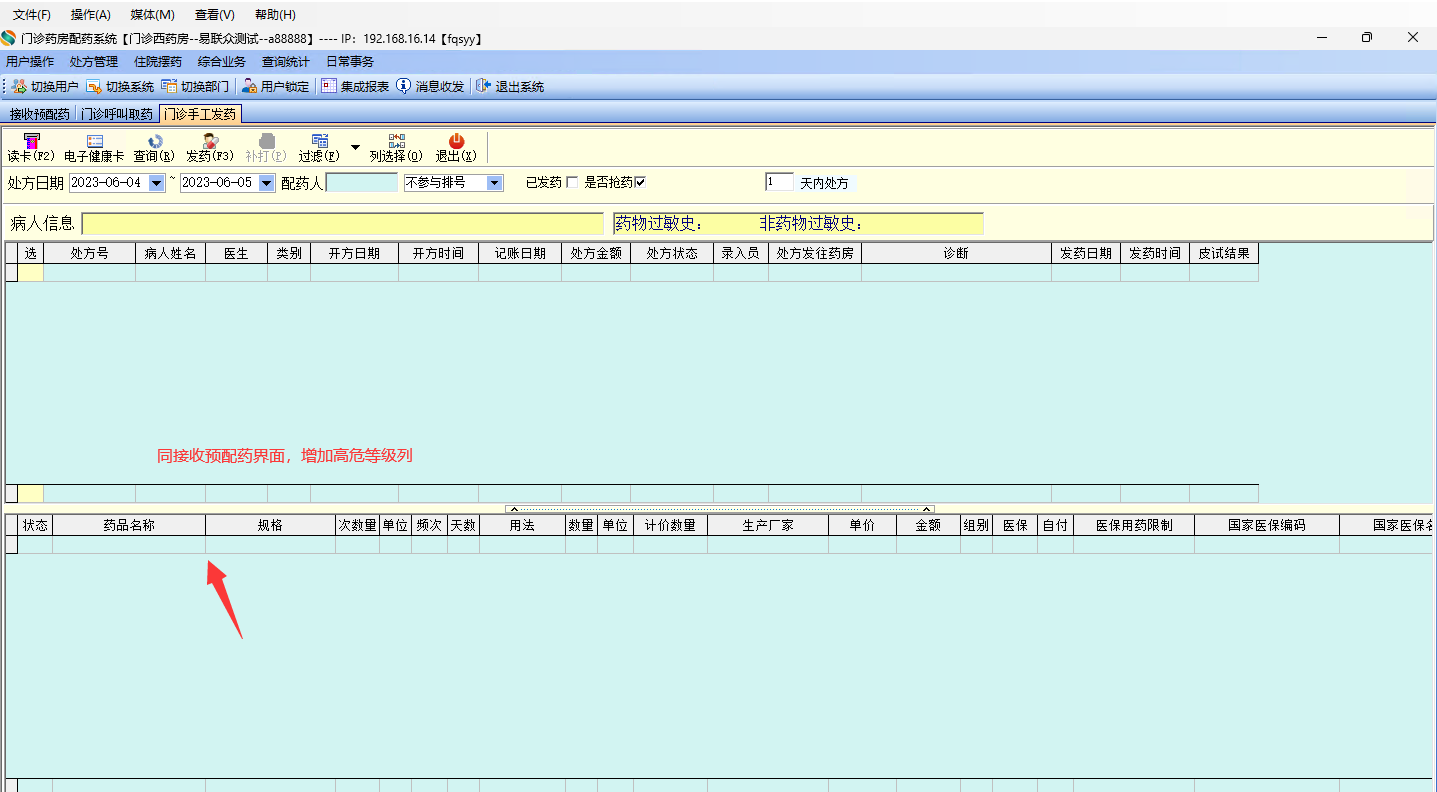Click the 退出系统 exit system icon
Image resolution: width=1437 pixels, height=792 pixels.
coord(484,87)
